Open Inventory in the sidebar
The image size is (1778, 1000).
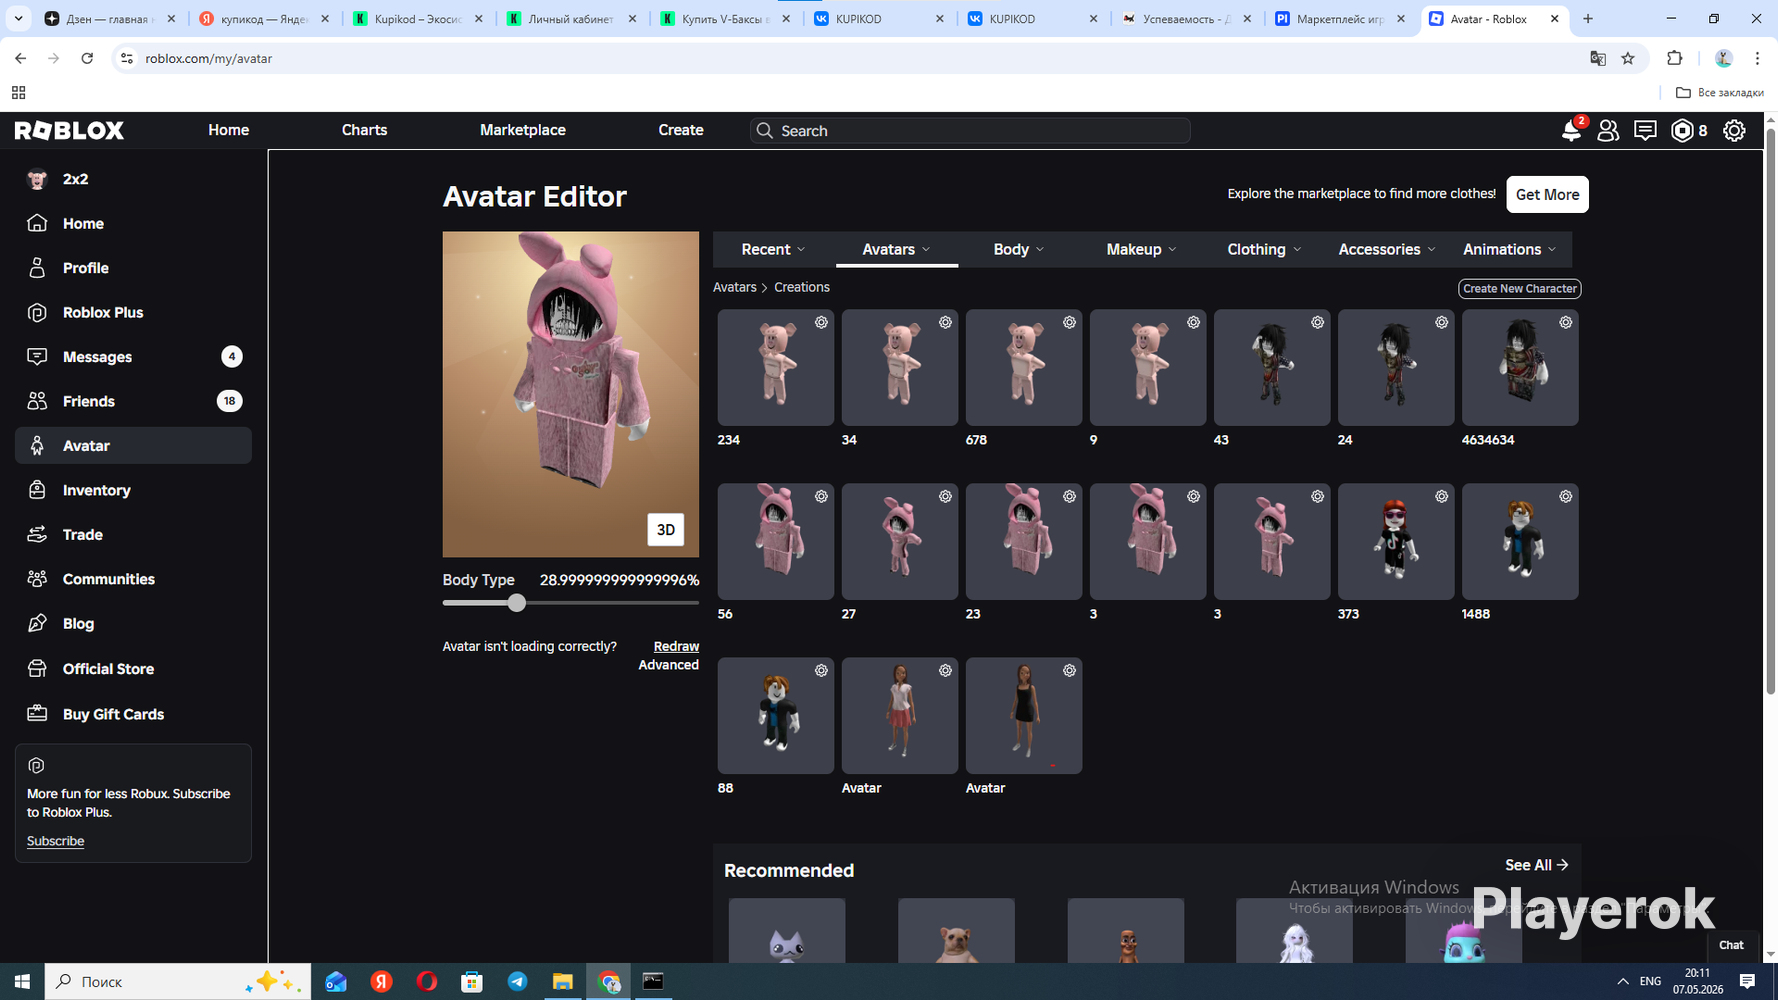click(133, 490)
